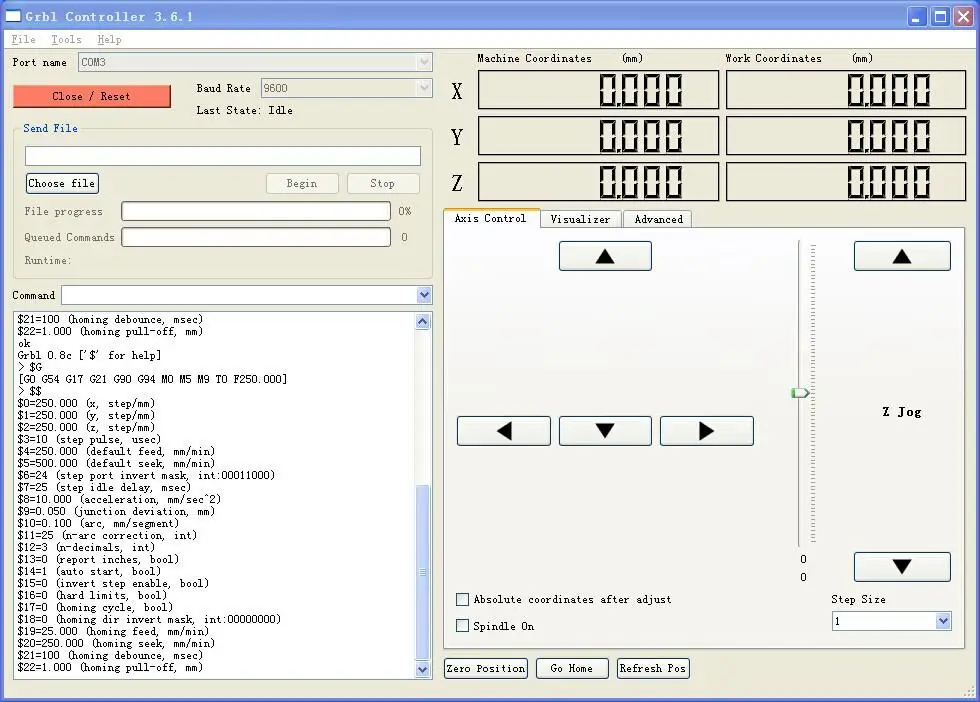
Task: Click the Machine Coordinates Z display
Action: tap(599, 182)
